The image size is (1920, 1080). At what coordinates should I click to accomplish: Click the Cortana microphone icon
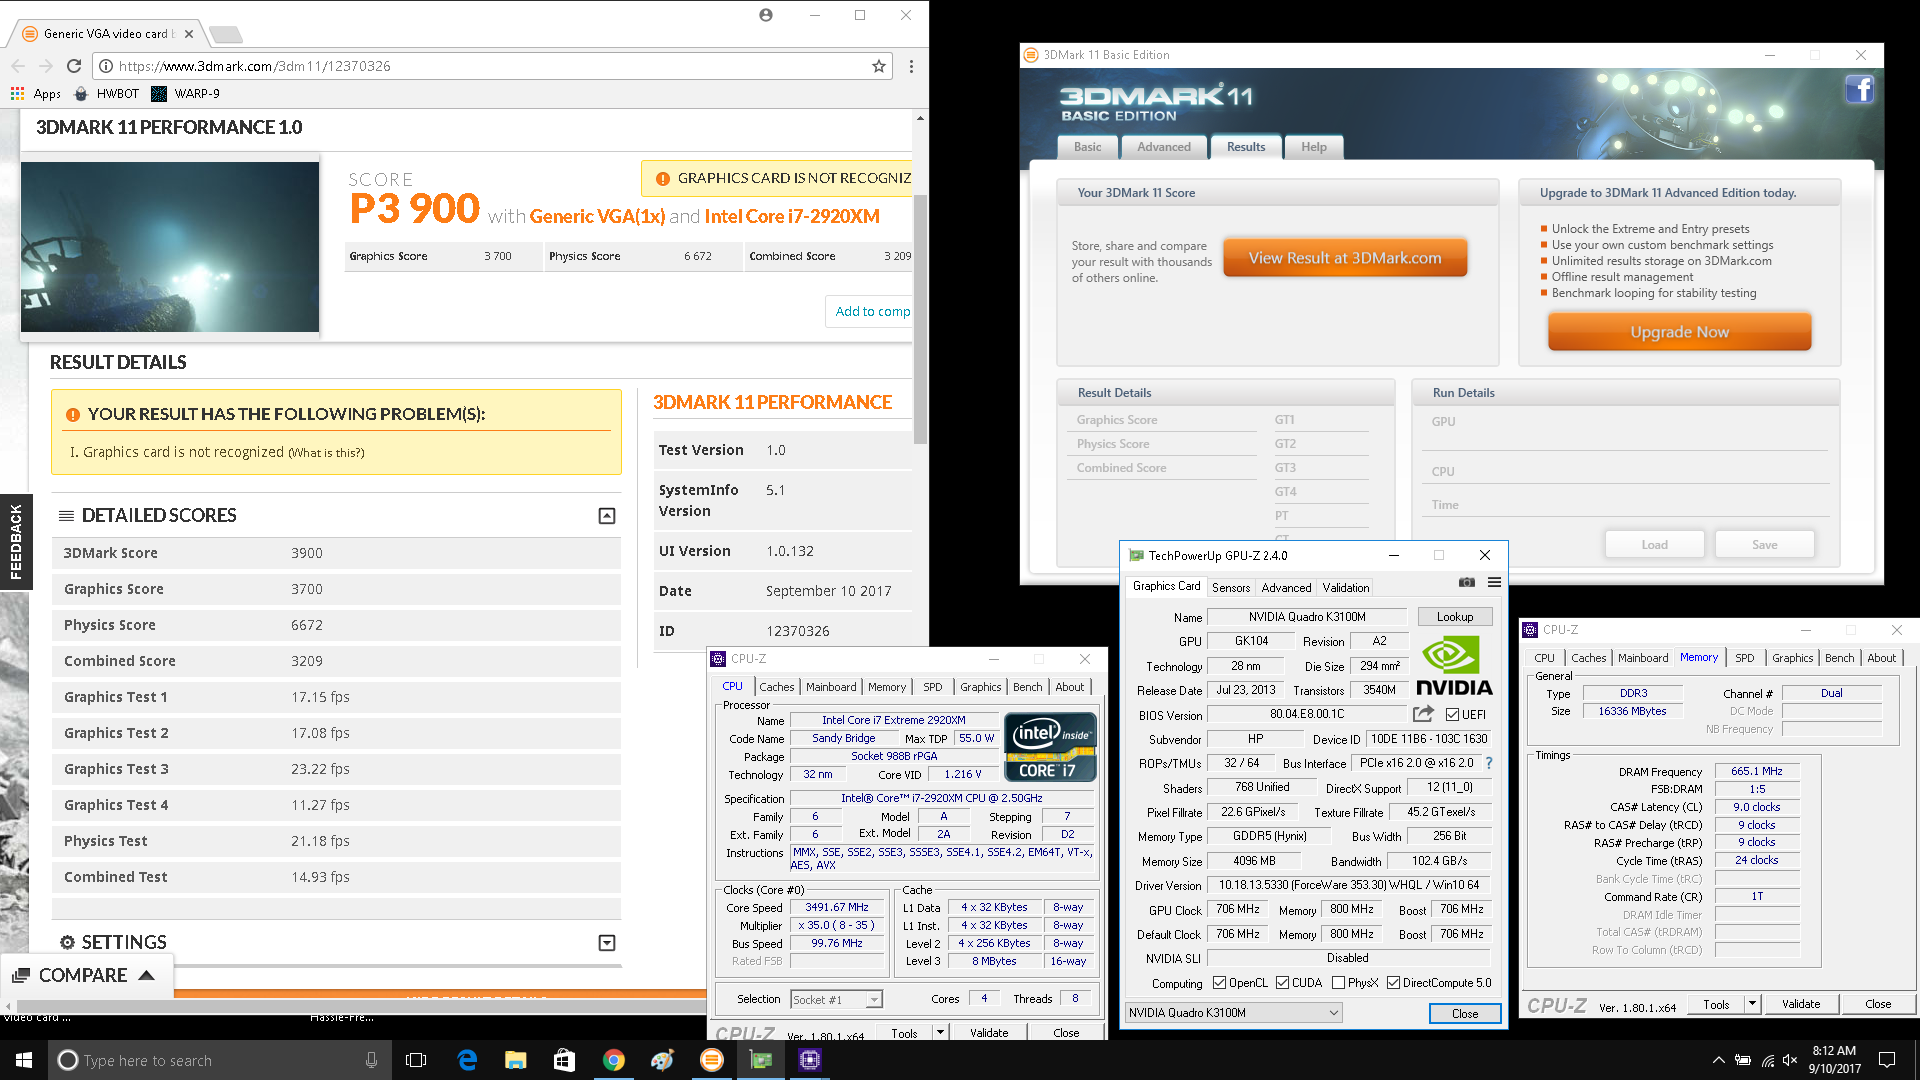pos(371,1060)
